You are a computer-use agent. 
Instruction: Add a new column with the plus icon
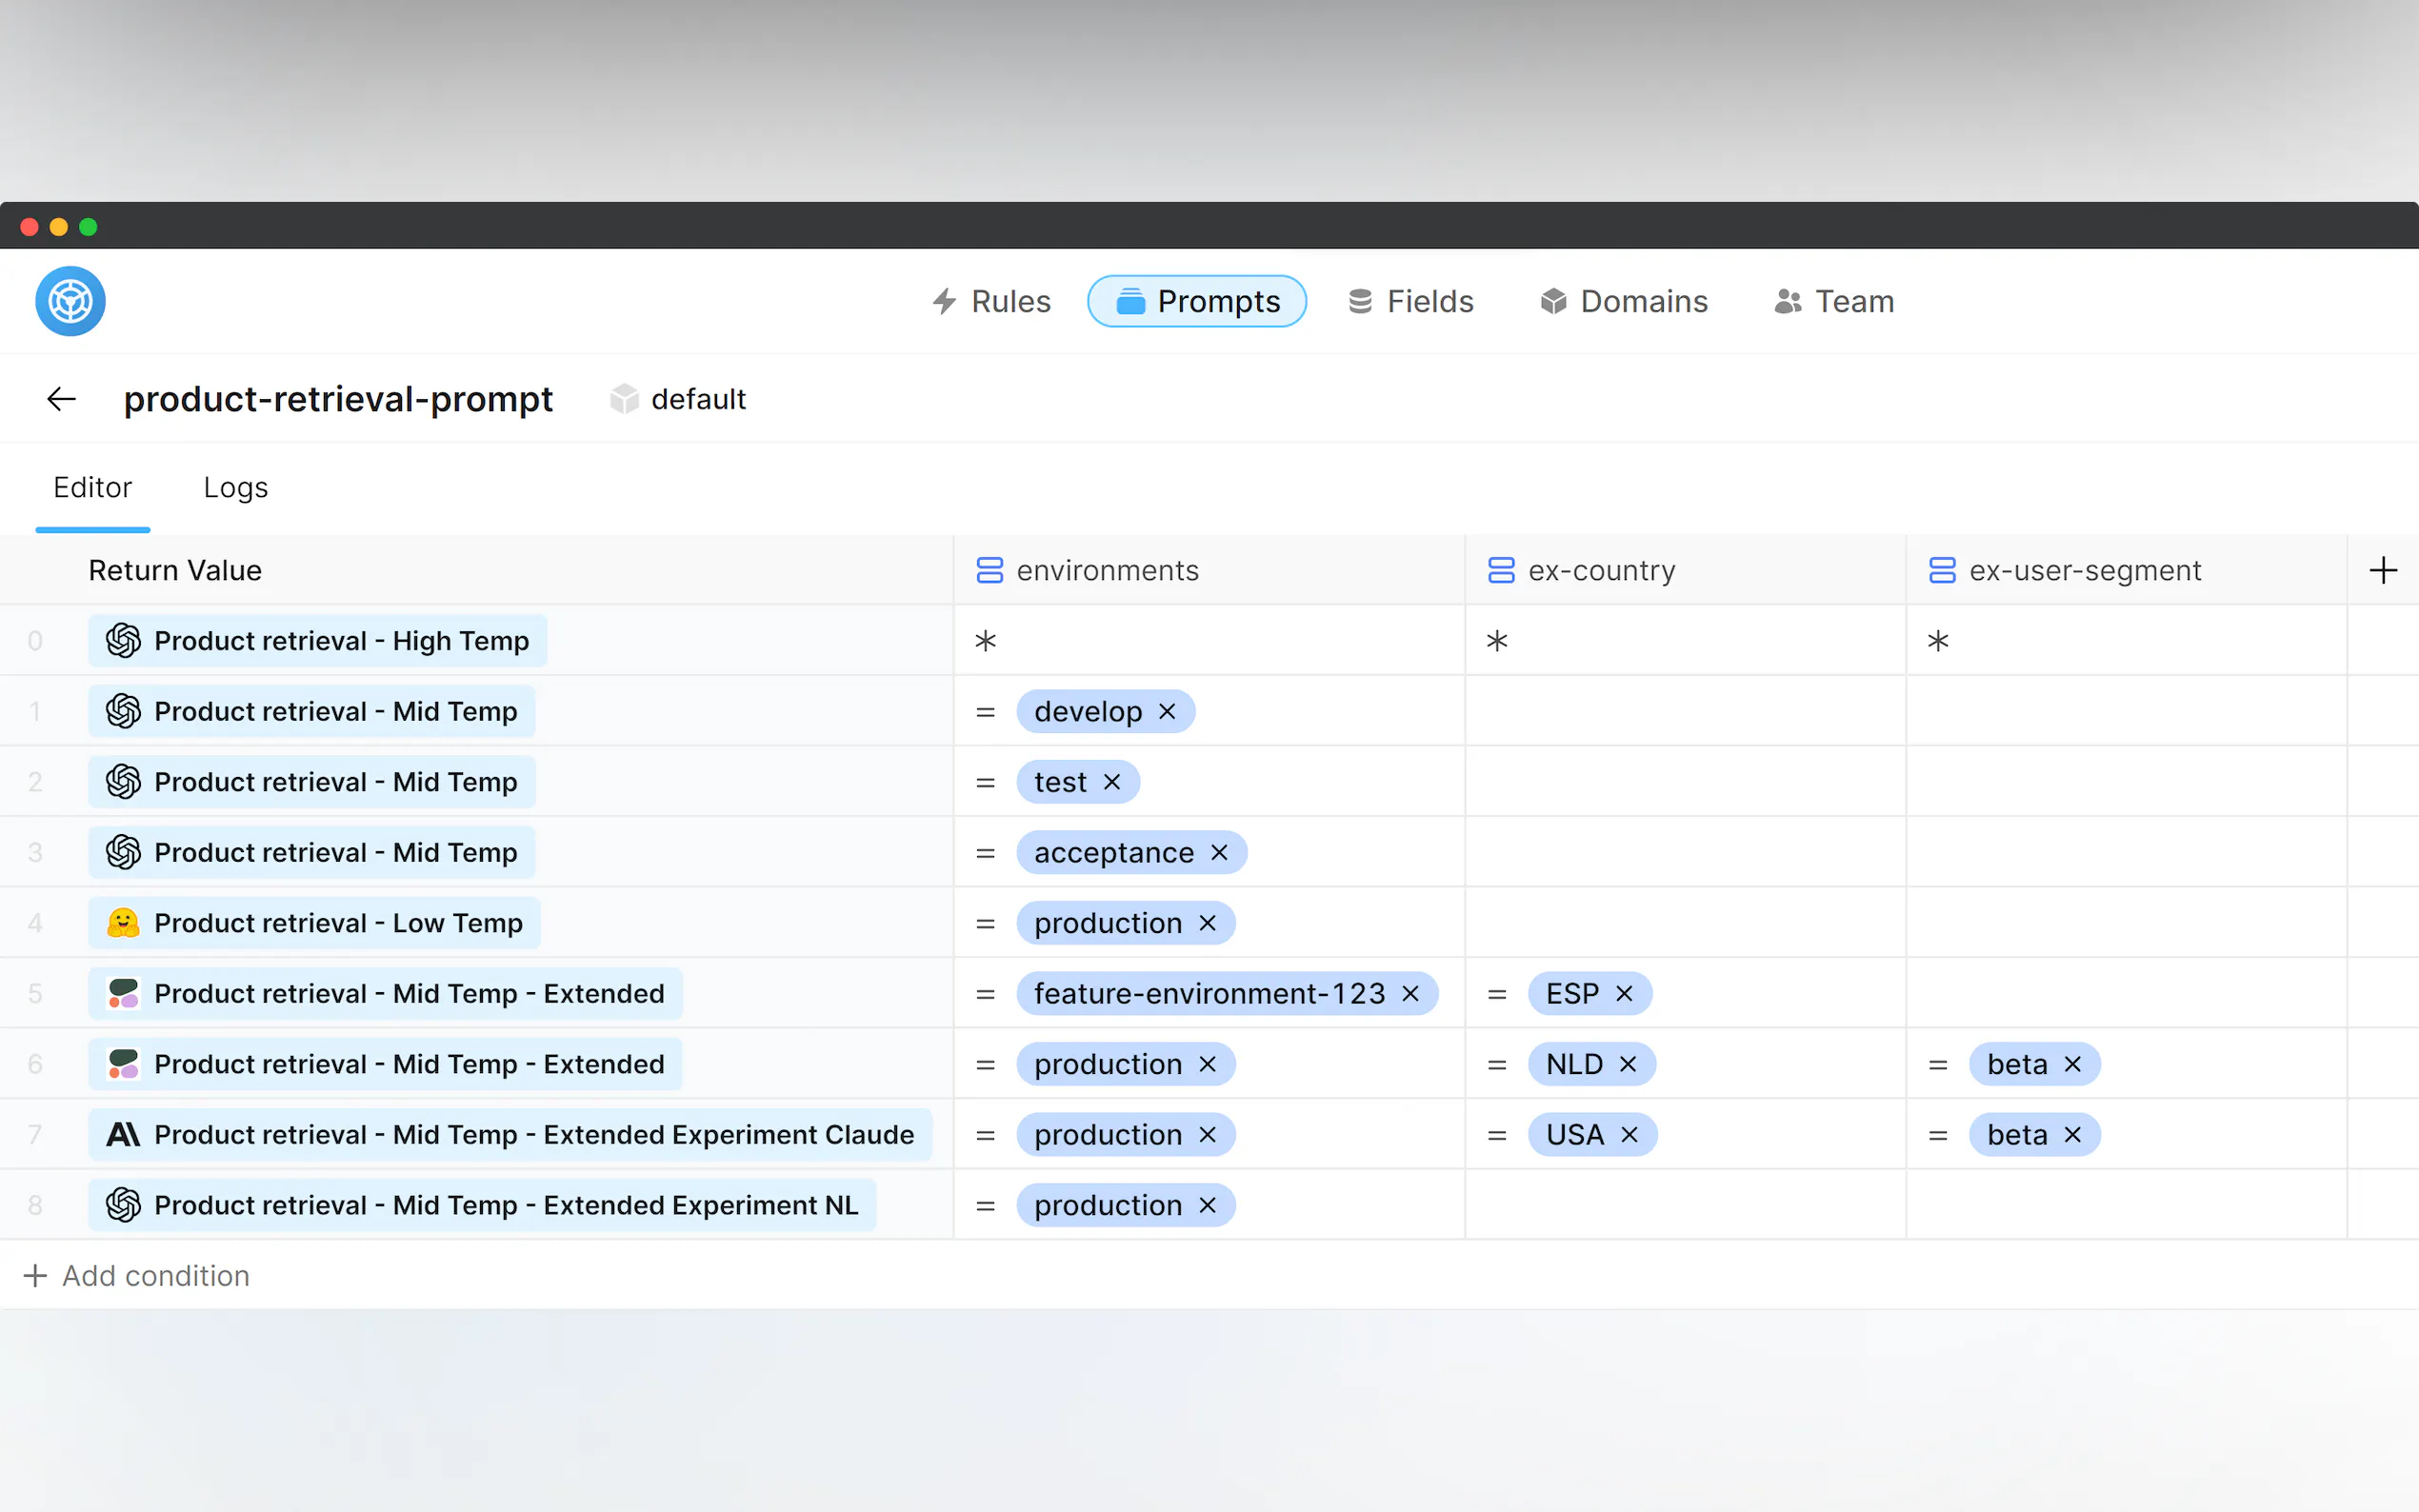(x=2382, y=570)
